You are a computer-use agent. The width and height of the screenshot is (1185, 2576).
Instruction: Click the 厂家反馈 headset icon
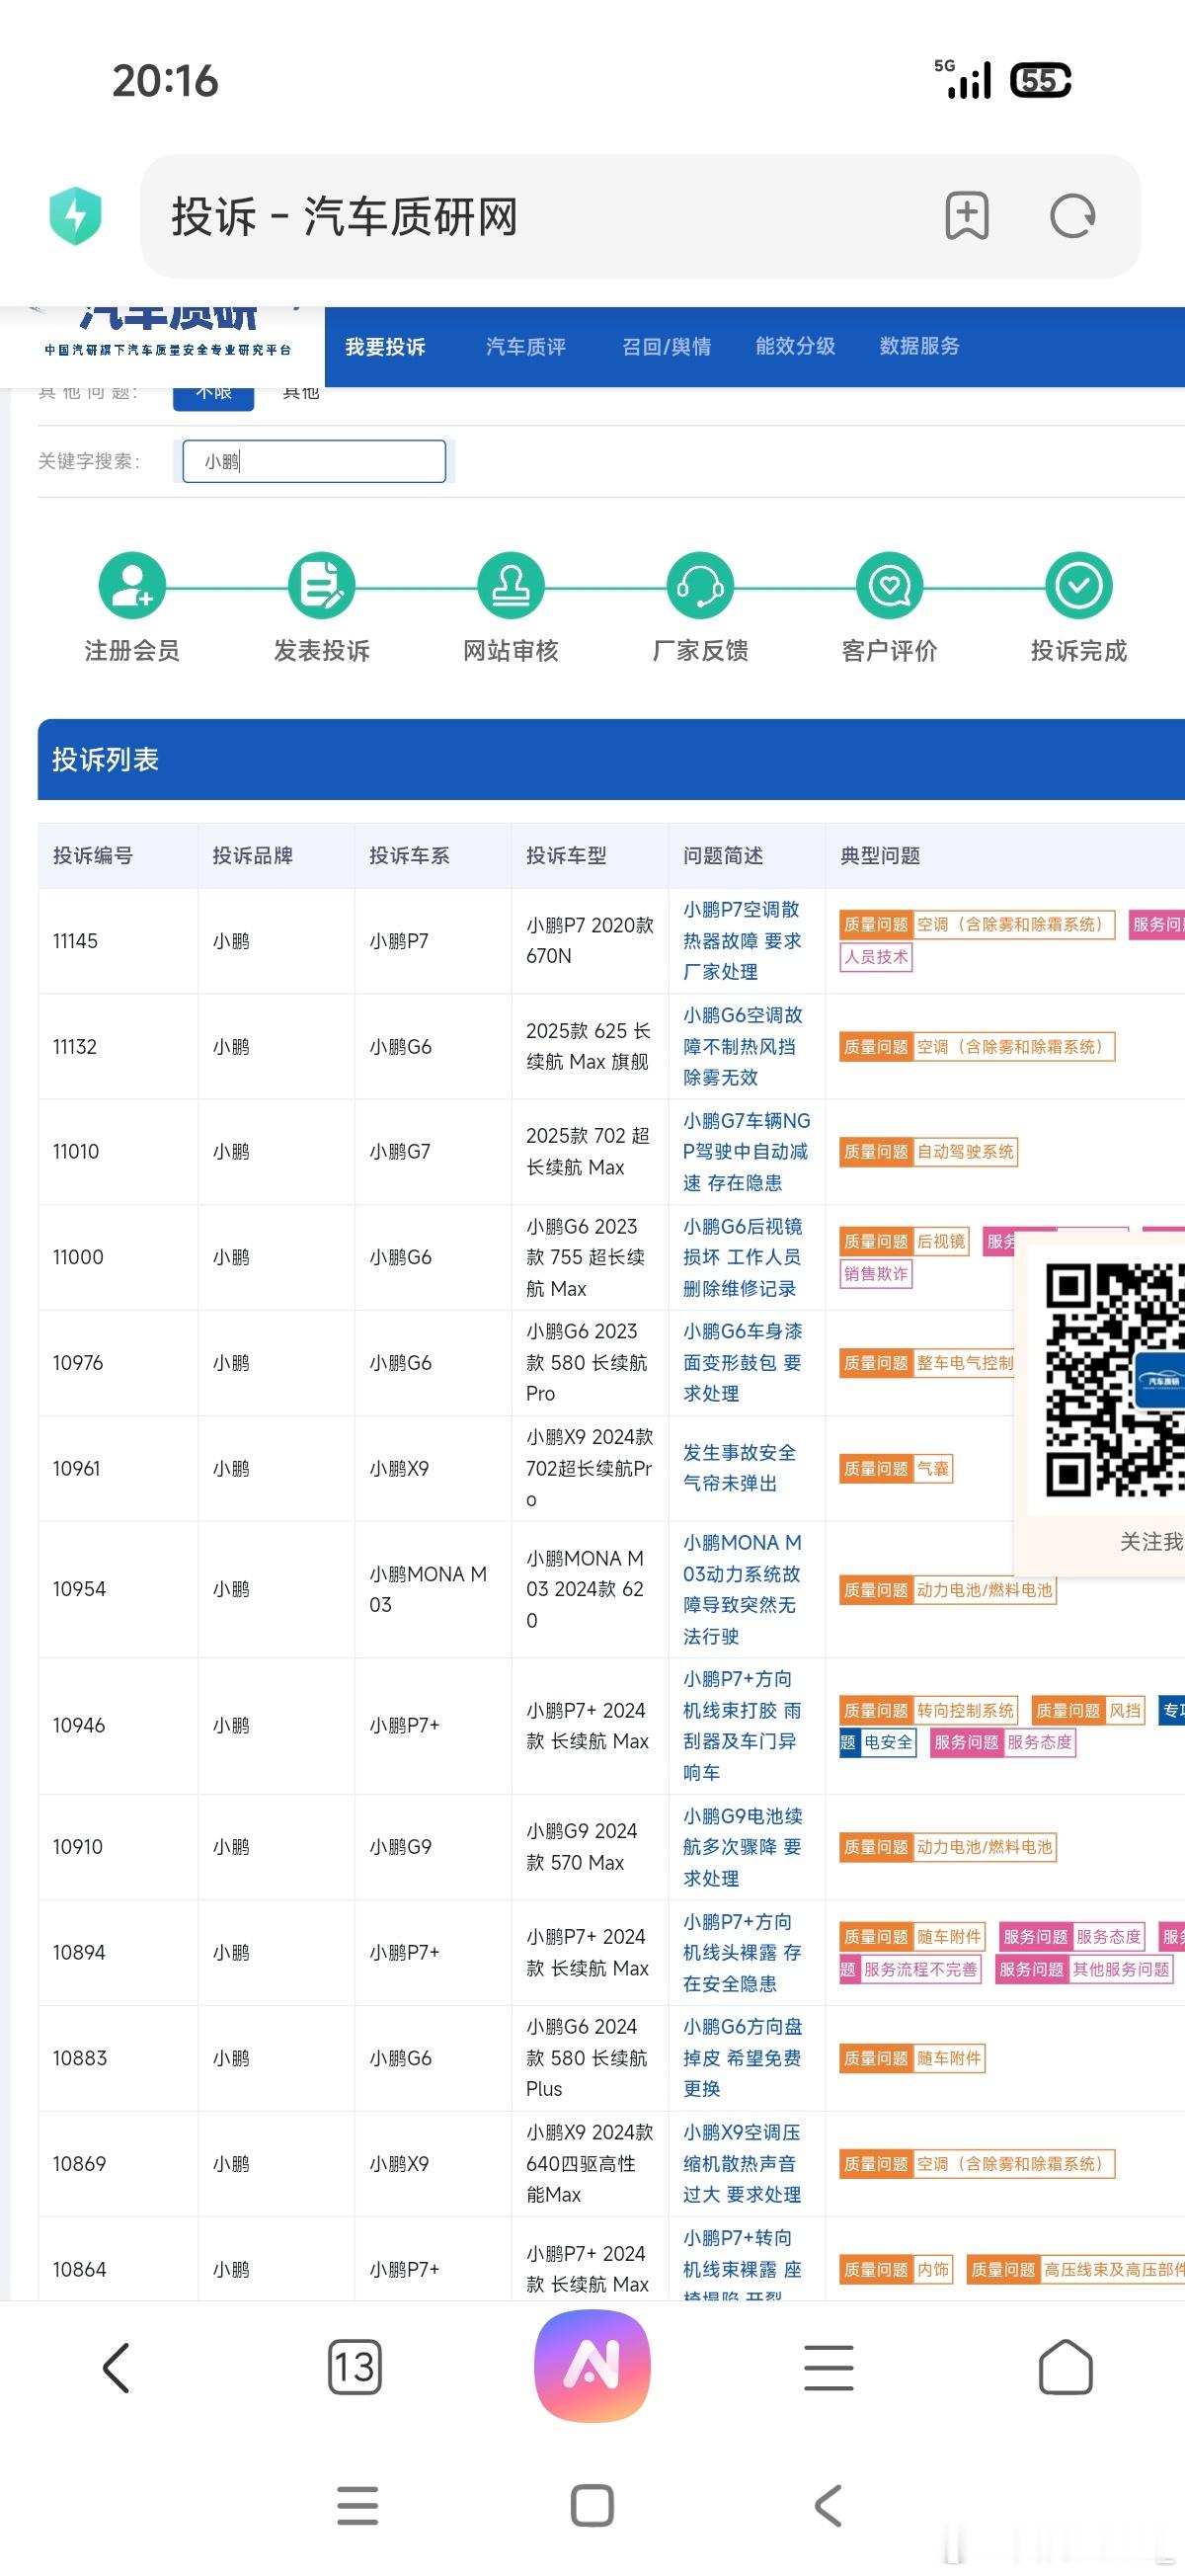tap(700, 586)
